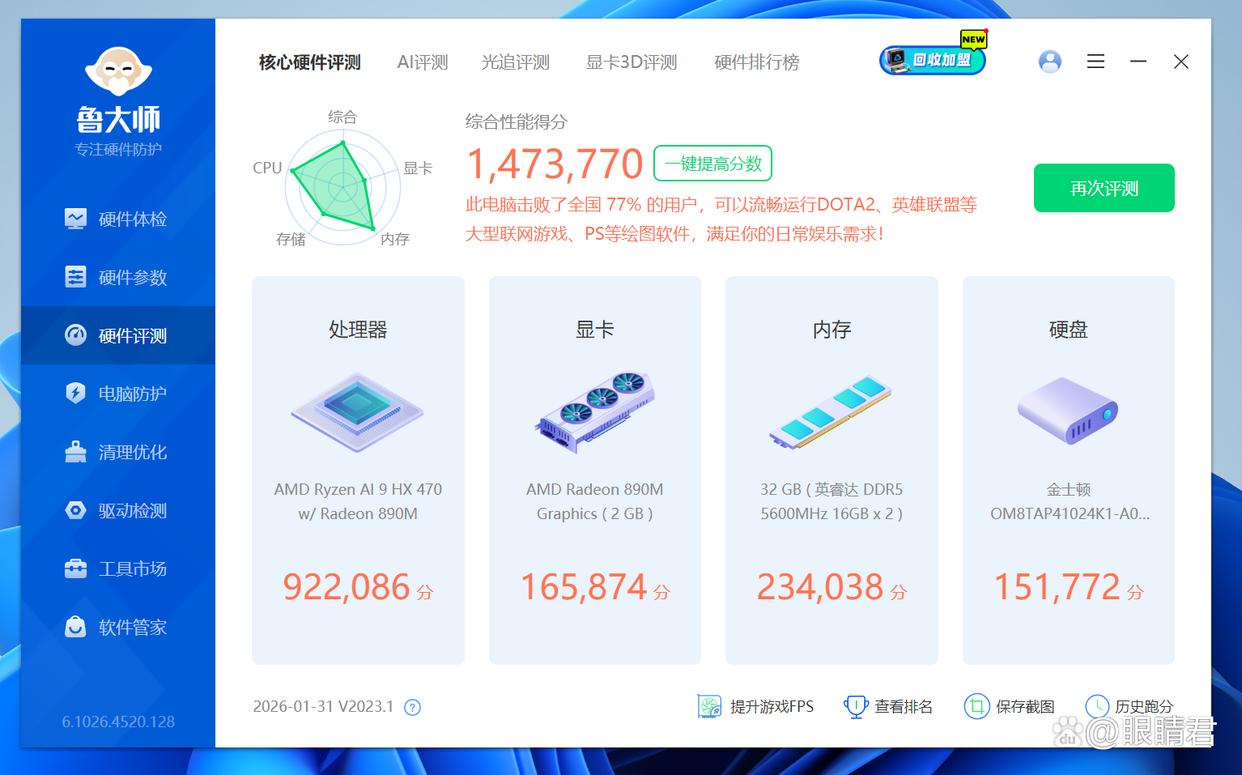Select 电脑防护 in the sidebar
Screen dimensions: 1242x775
[x=118, y=393]
